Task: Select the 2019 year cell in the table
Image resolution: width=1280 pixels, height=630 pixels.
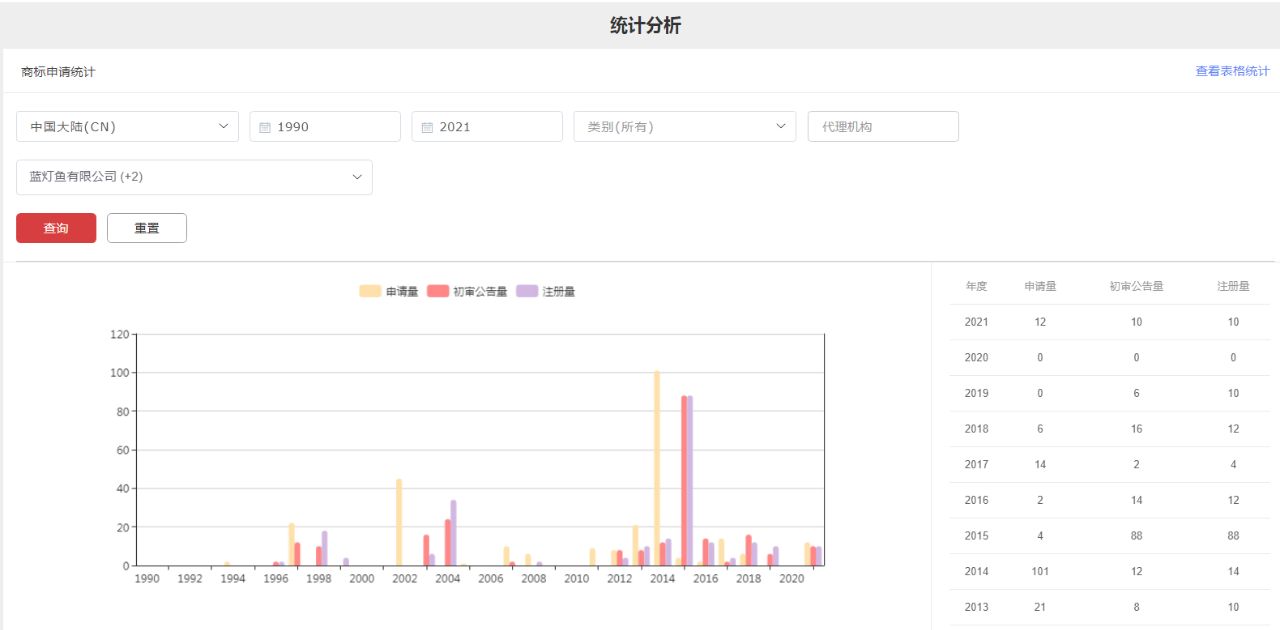Action: pyautogui.click(x=976, y=393)
